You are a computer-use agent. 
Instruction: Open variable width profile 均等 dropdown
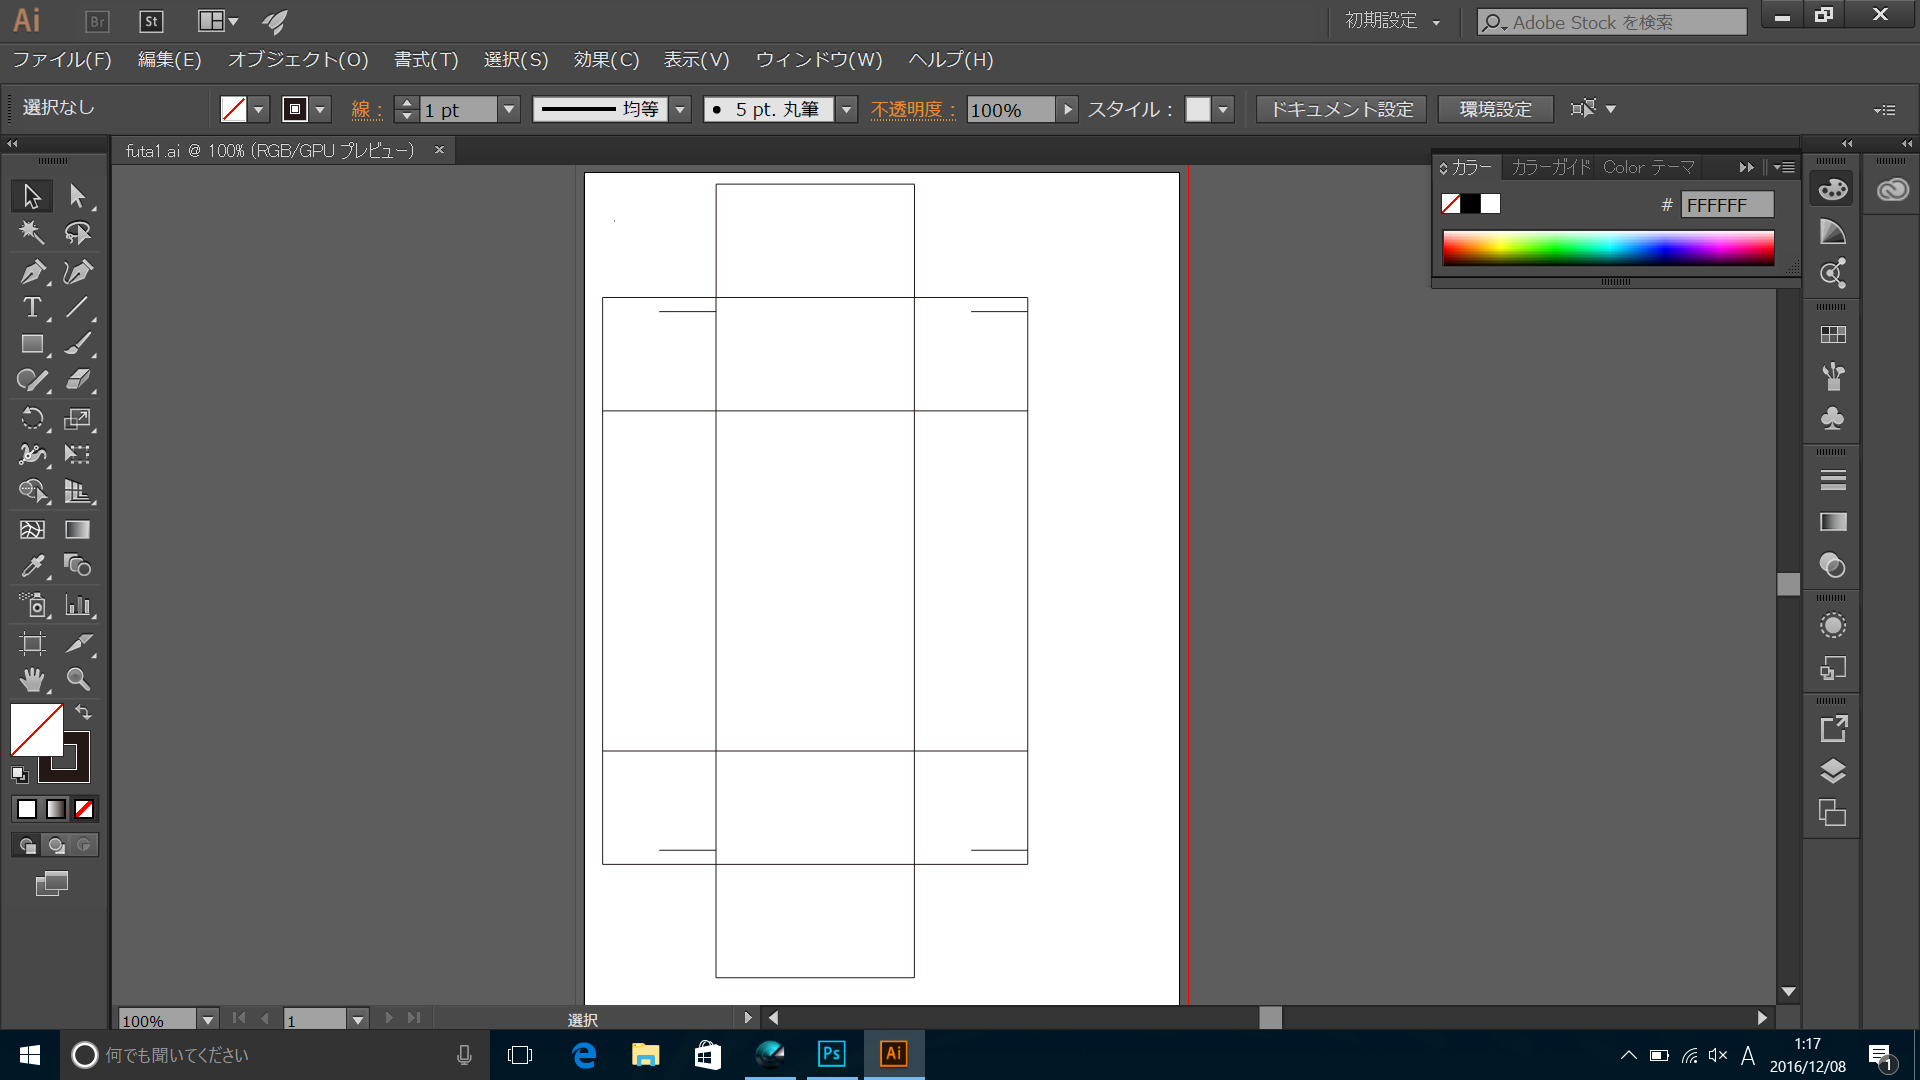(x=680, y=110)
